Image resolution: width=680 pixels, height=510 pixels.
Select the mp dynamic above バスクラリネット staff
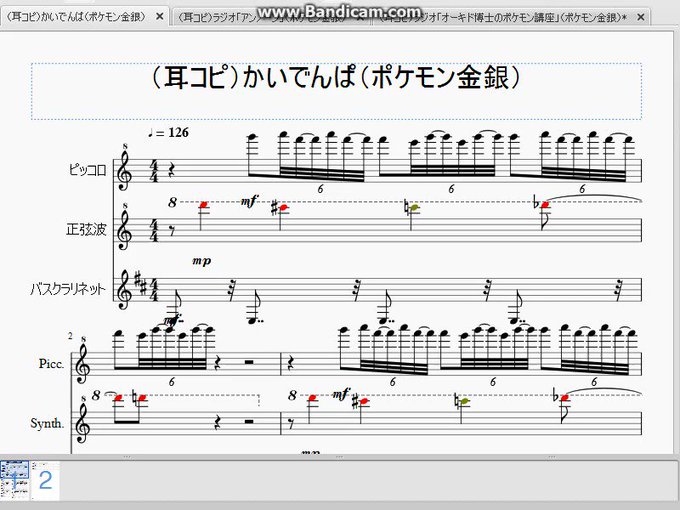click(x=202, y=261)
